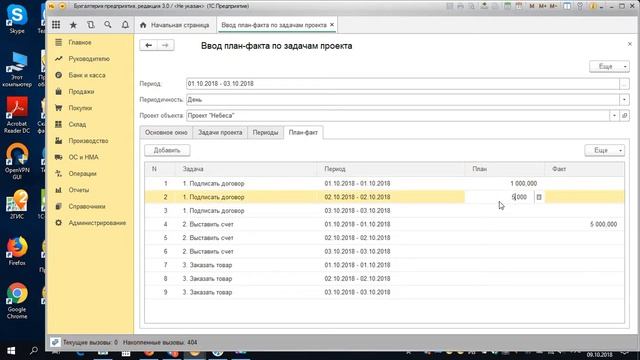Click the back arrow button
Image resolution: width=640 pixels, height=360 pixels.
[x=149, y=45]
